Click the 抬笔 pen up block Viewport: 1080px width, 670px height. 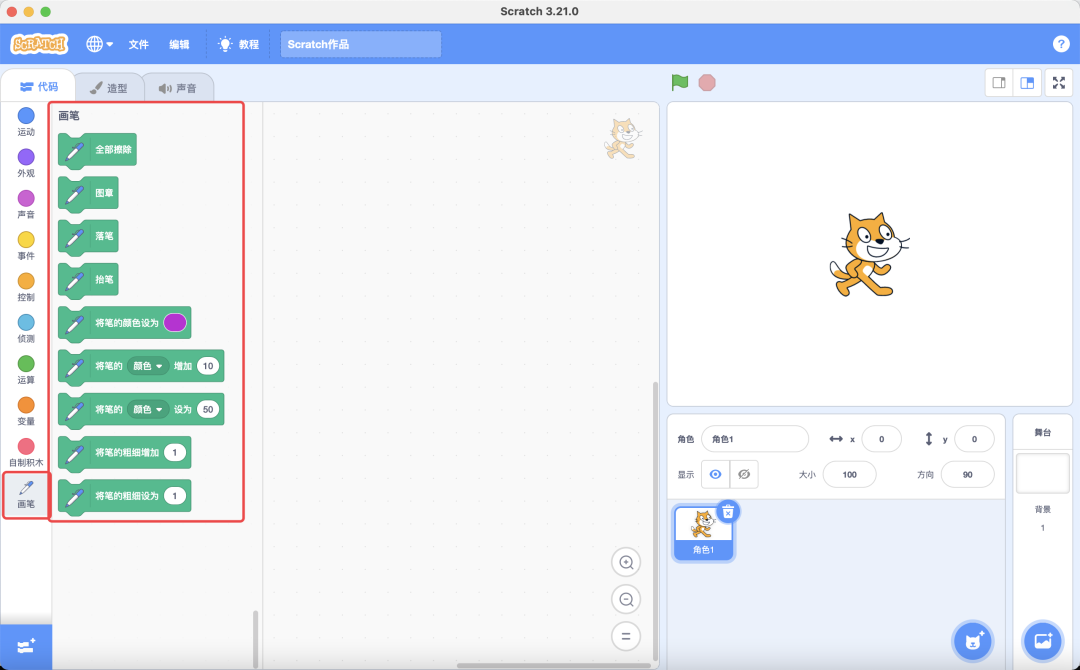(88, 280)
